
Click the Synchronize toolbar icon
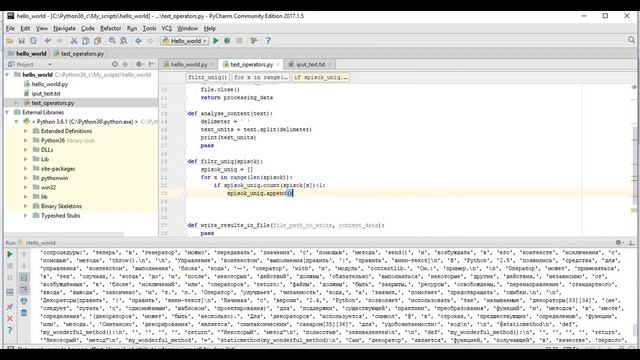click(33, 41)
